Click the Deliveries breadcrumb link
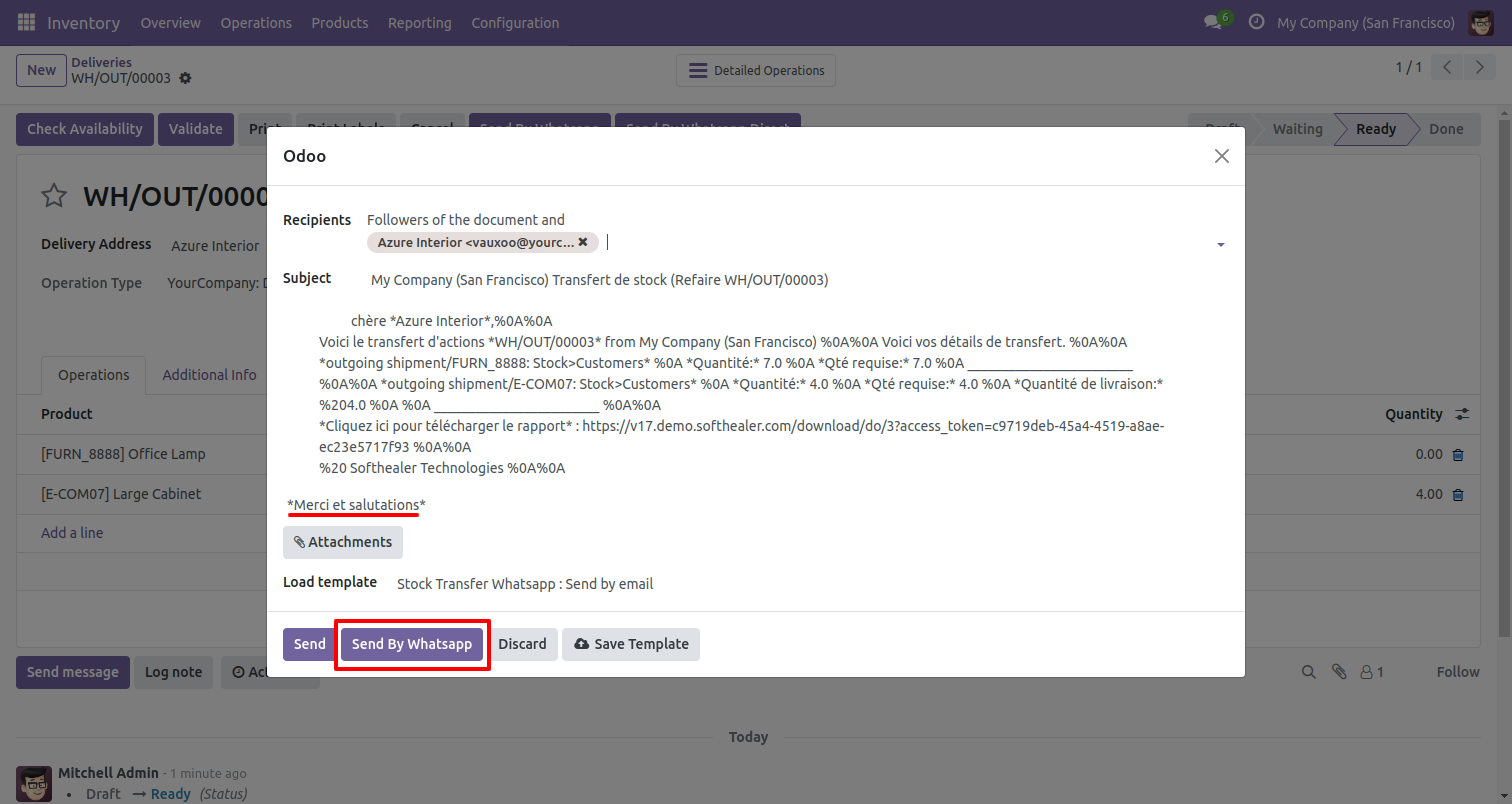The image size is (1512, 804). [x=102, y=62]
